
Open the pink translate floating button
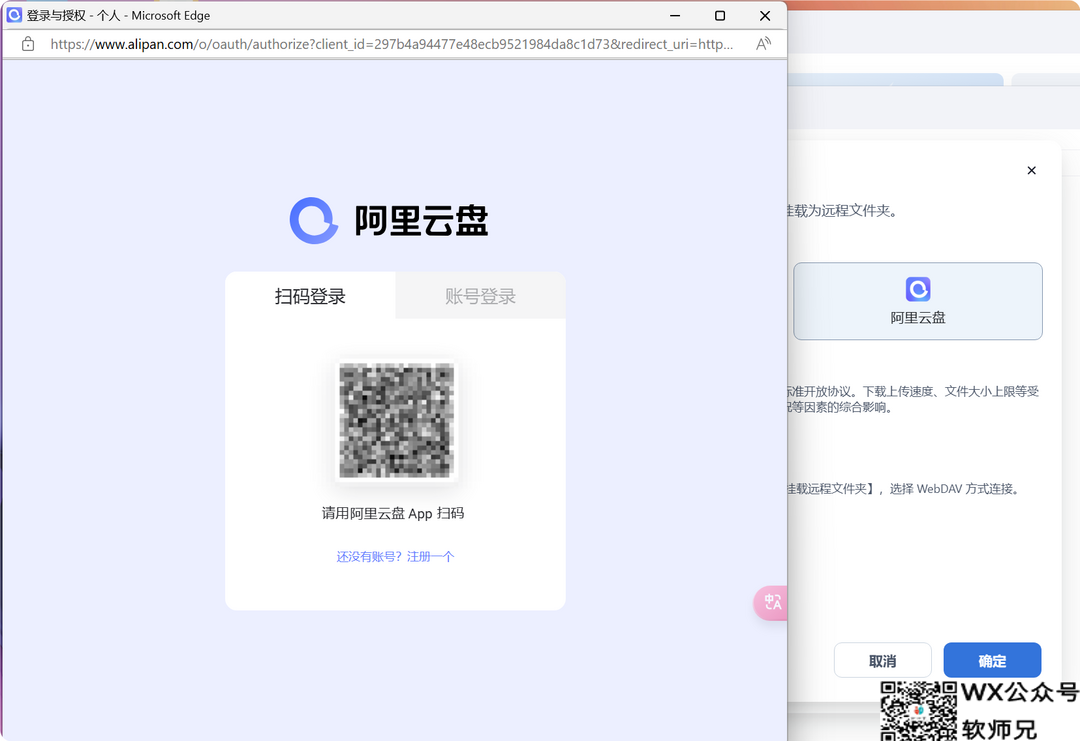[771, 603]
